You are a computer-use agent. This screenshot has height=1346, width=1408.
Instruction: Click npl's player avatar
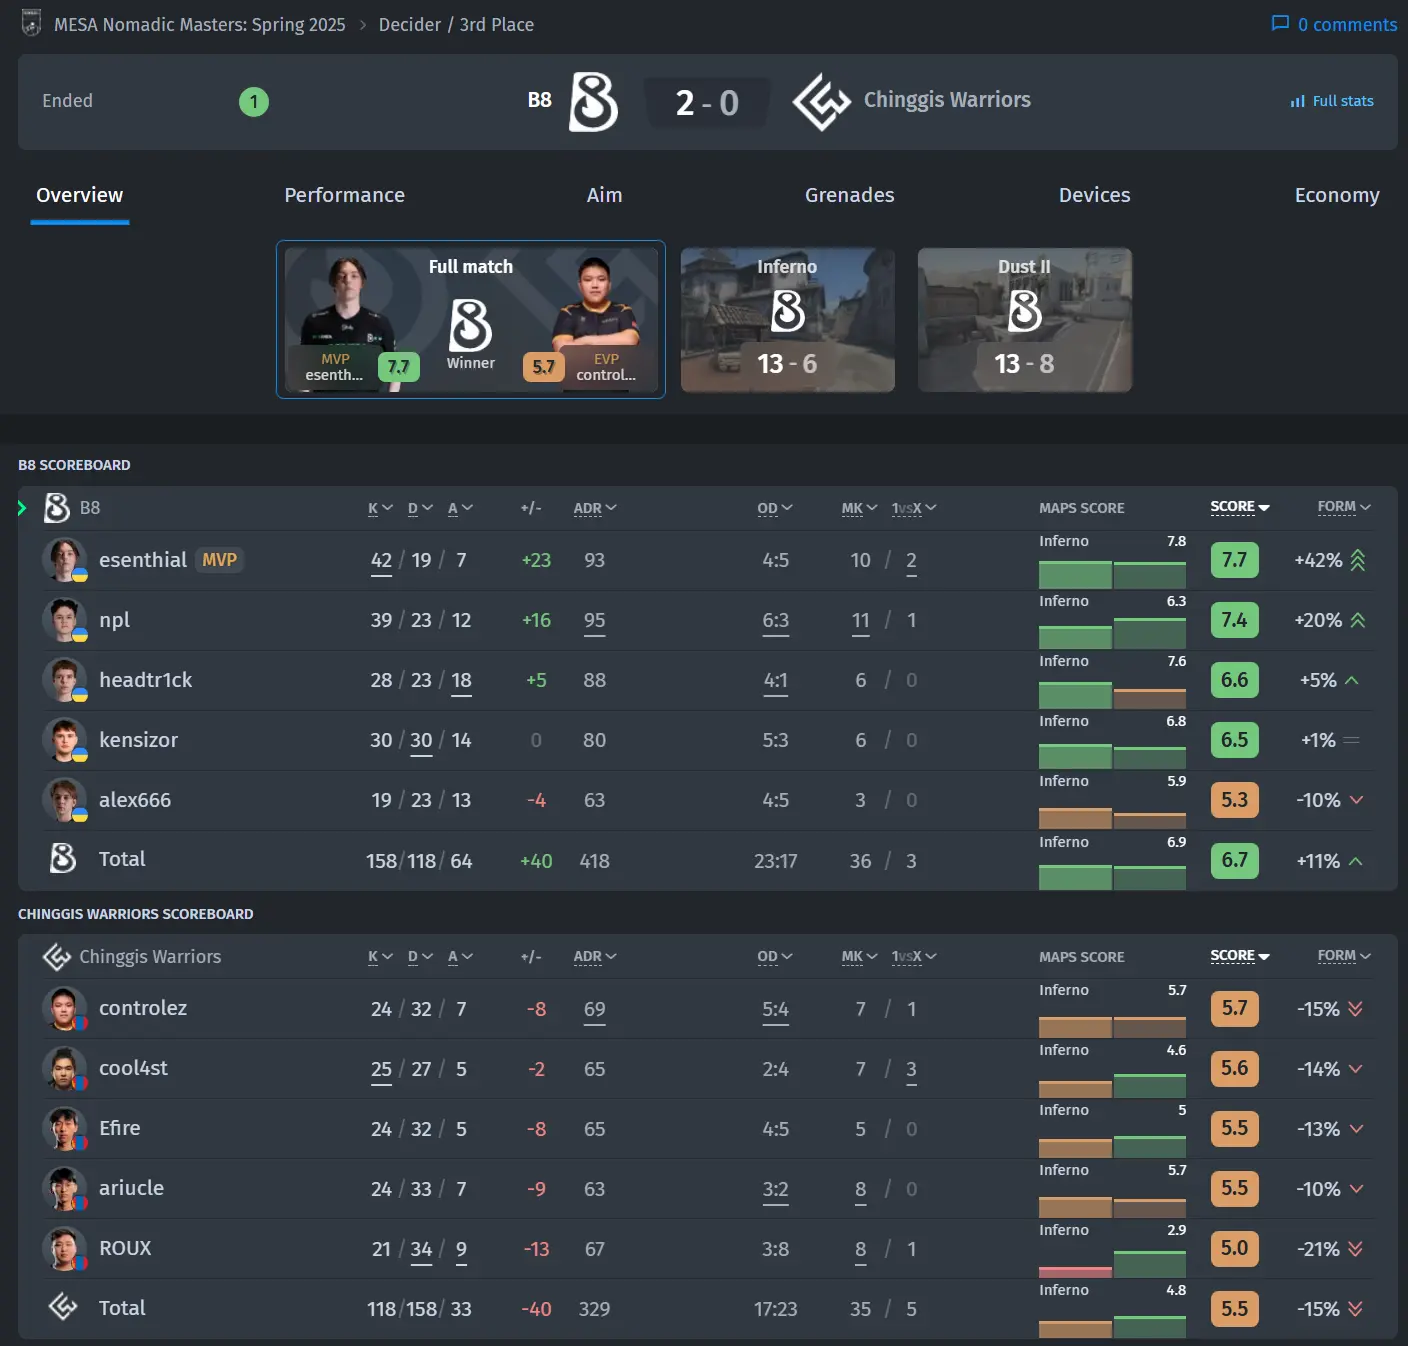(65, 620)
